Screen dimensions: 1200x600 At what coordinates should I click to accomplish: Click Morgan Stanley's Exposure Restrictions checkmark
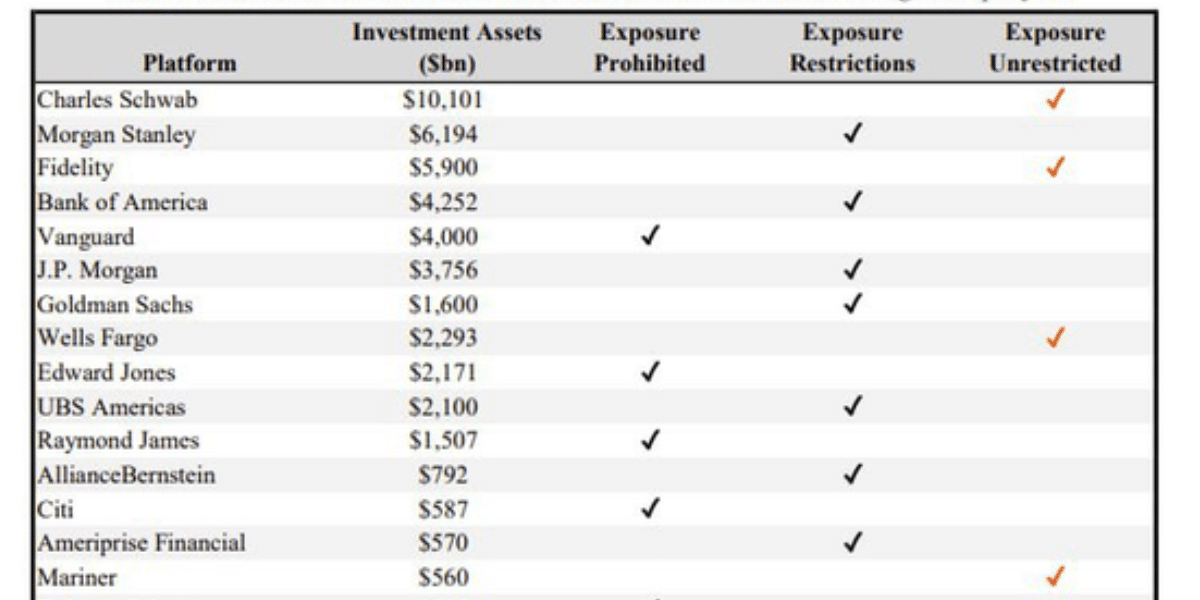[852, 134]
